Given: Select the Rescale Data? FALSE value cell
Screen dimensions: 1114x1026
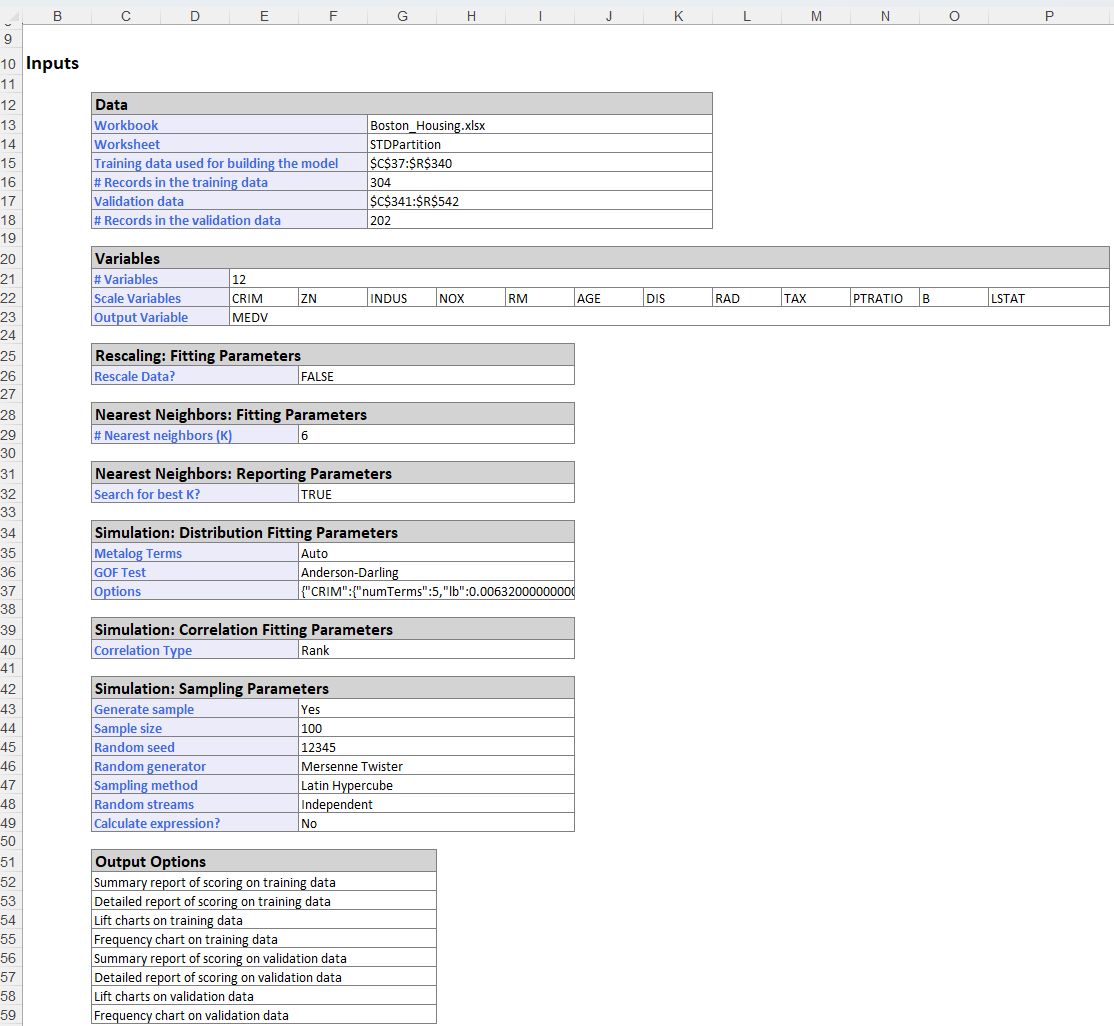Looking at the screenshot, I should click(x=436, y=376).
